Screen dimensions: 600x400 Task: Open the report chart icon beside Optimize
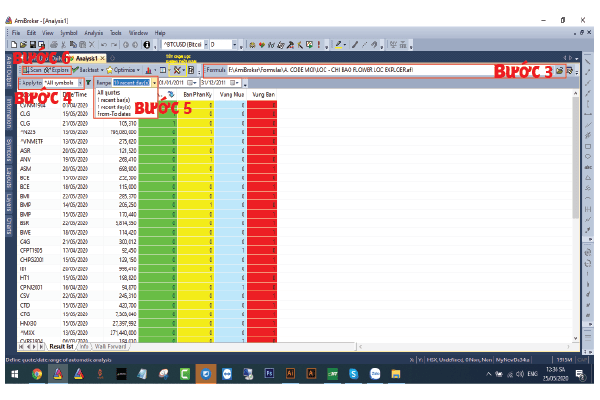pos(148,70)
